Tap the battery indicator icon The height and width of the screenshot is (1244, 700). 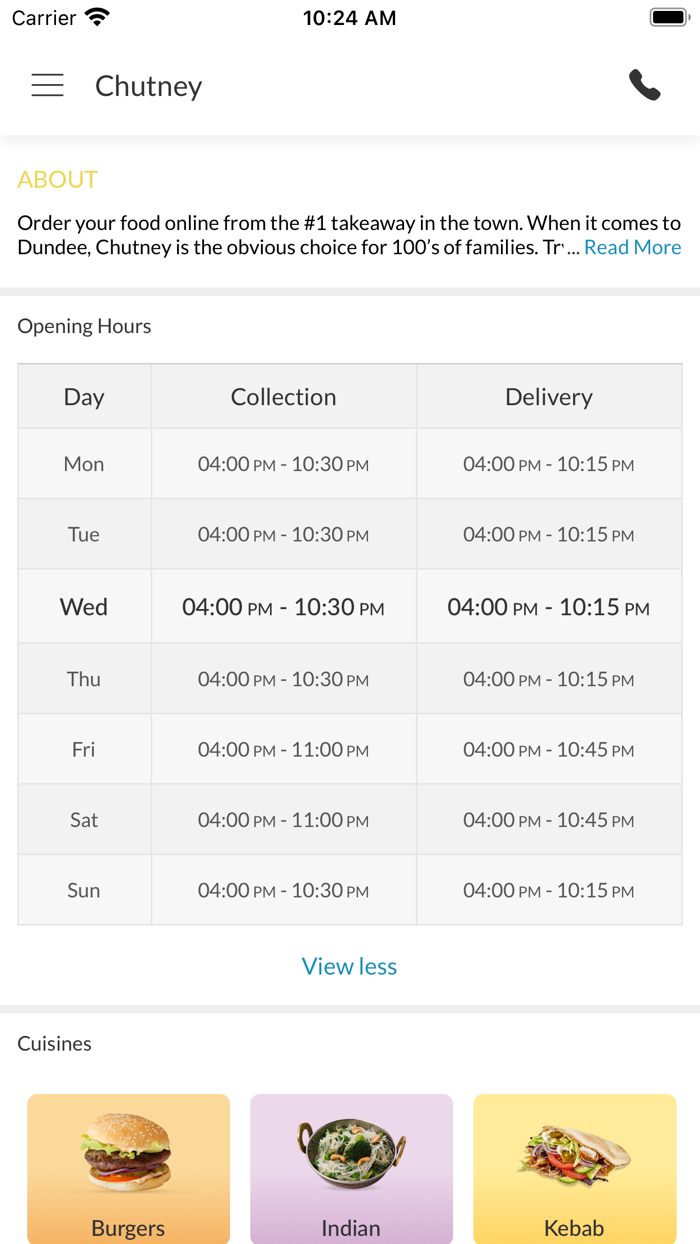669,17
